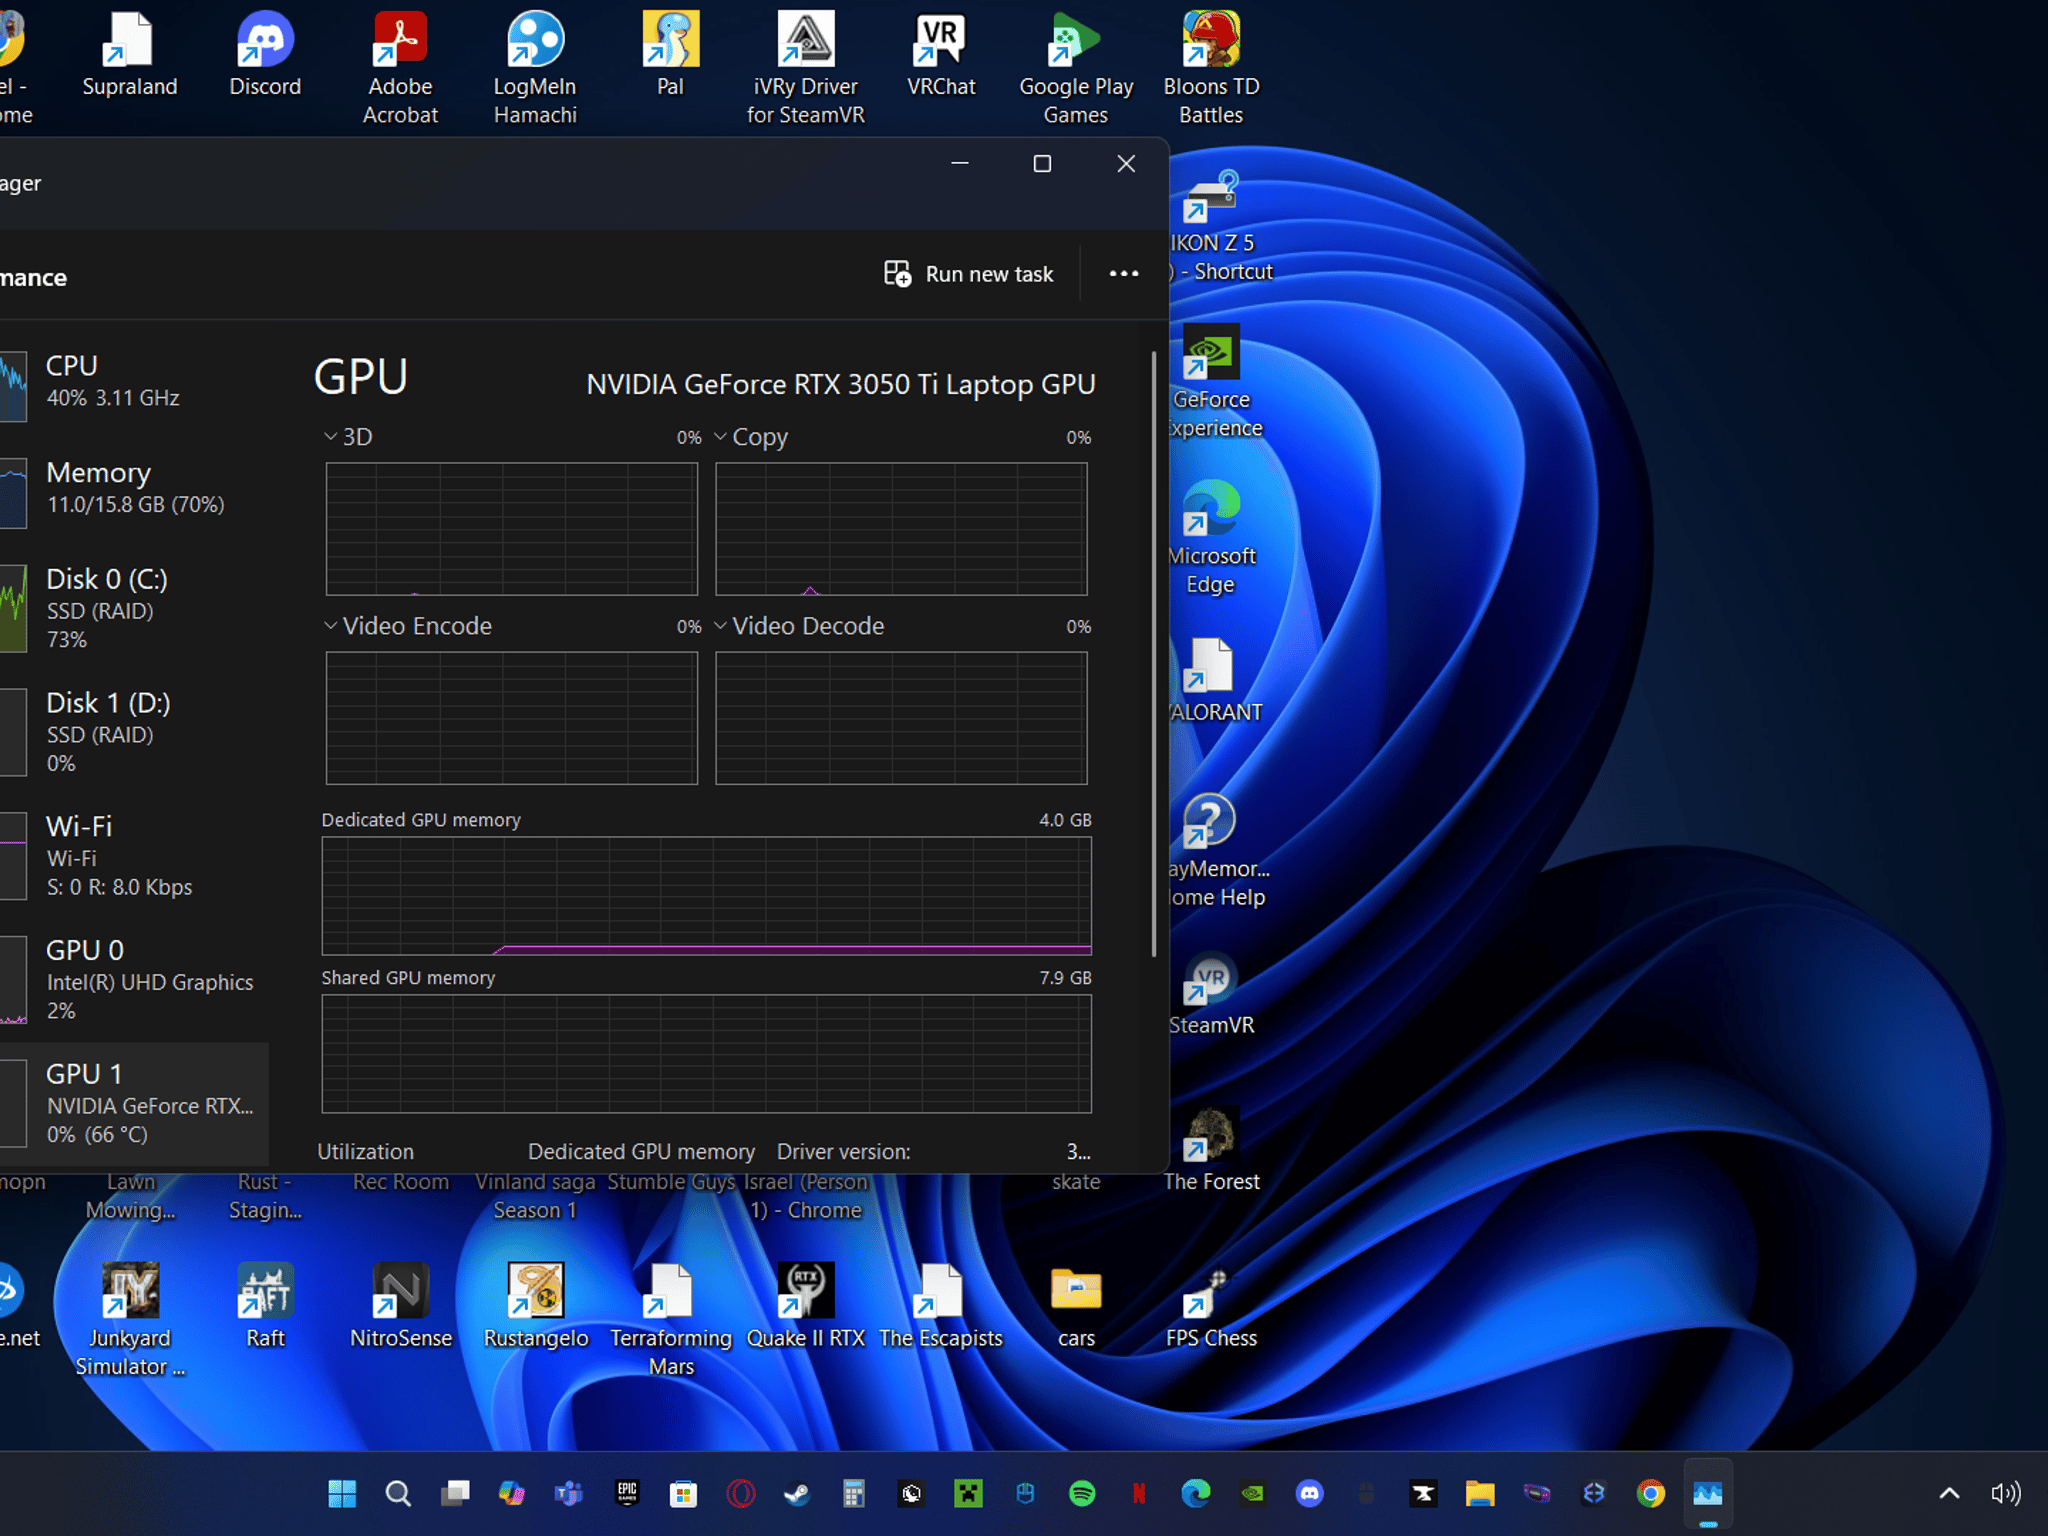The height and width of the screenshot is (1536, 2048).
Task: Open Task Manager more options menu
Action: tap(1124, 274)
